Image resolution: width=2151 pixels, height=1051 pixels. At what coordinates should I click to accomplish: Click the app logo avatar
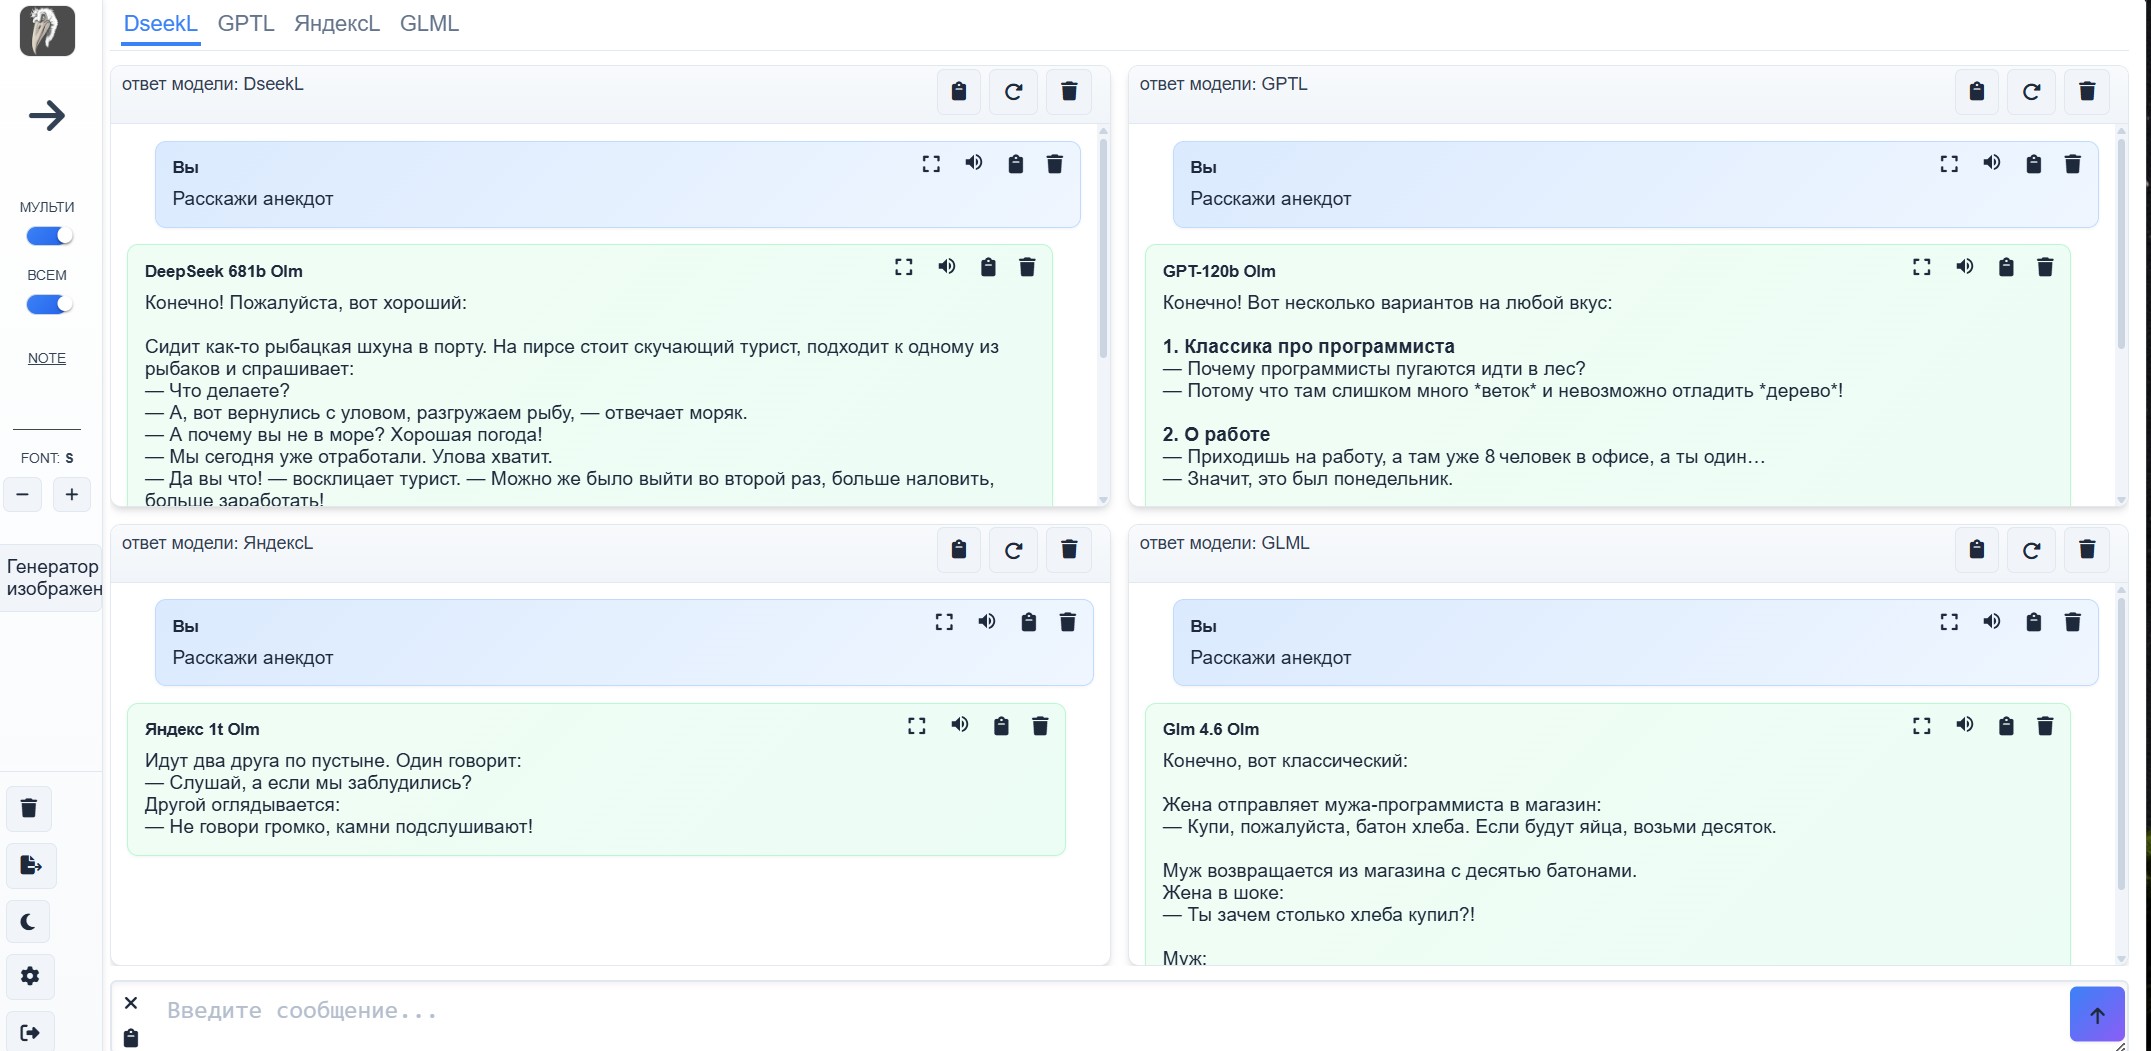coord(47,30)
